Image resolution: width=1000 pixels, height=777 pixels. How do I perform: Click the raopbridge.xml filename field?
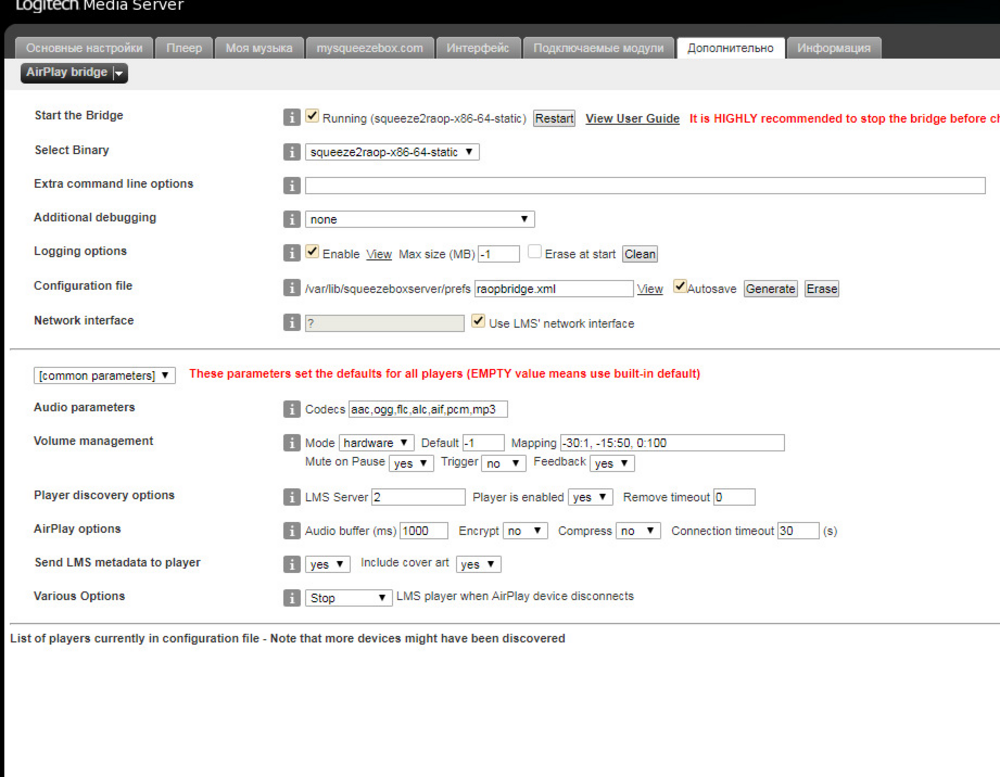pos(554,289)
